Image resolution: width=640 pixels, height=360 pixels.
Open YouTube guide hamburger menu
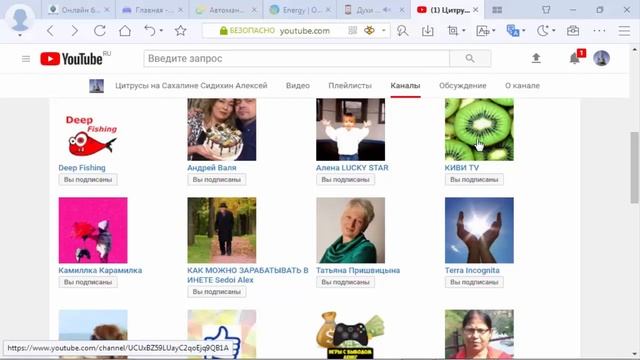pyautogui.click(x=26, y=59)
